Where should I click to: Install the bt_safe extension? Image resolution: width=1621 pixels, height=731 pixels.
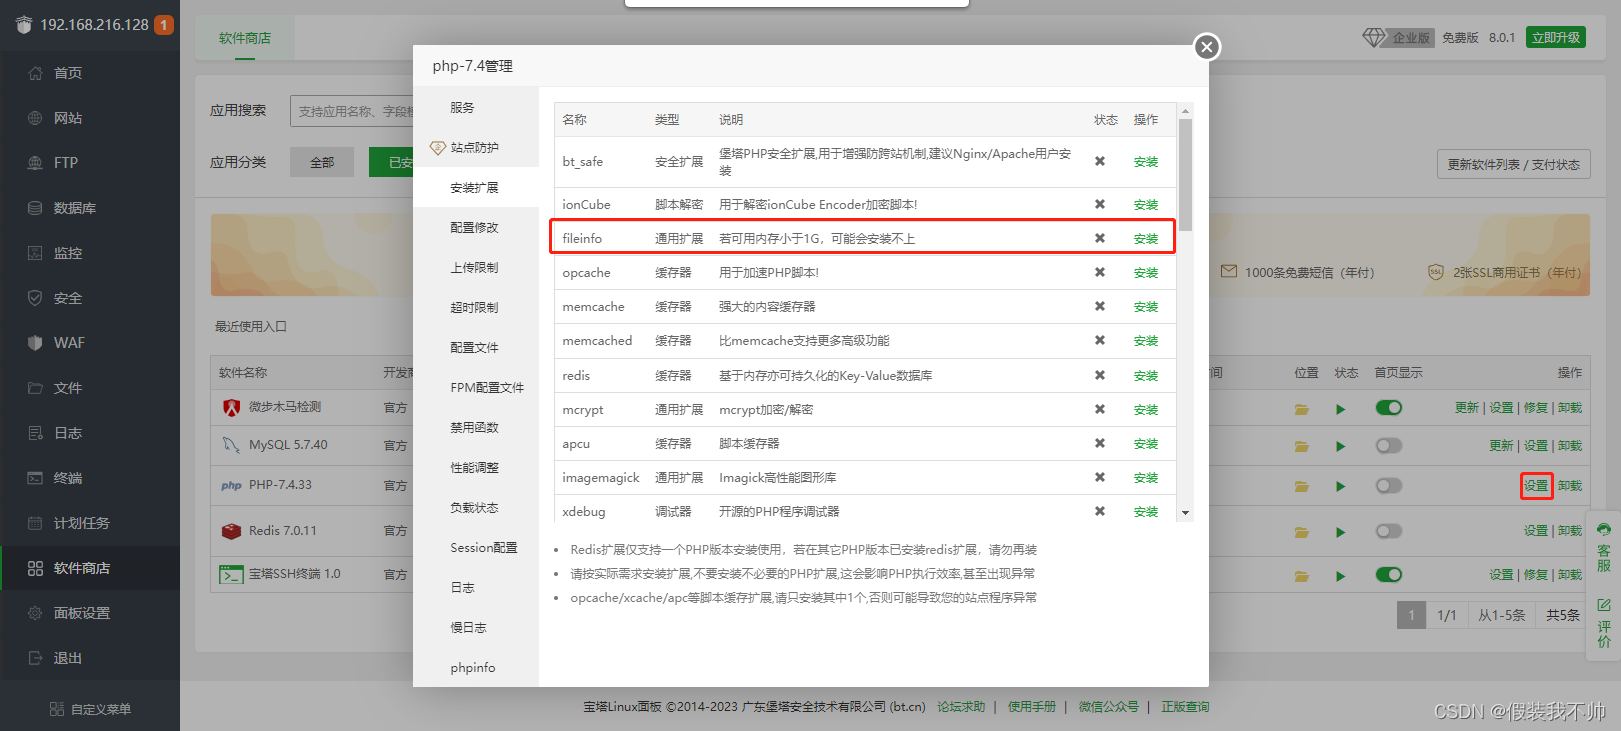[1145, 162]
